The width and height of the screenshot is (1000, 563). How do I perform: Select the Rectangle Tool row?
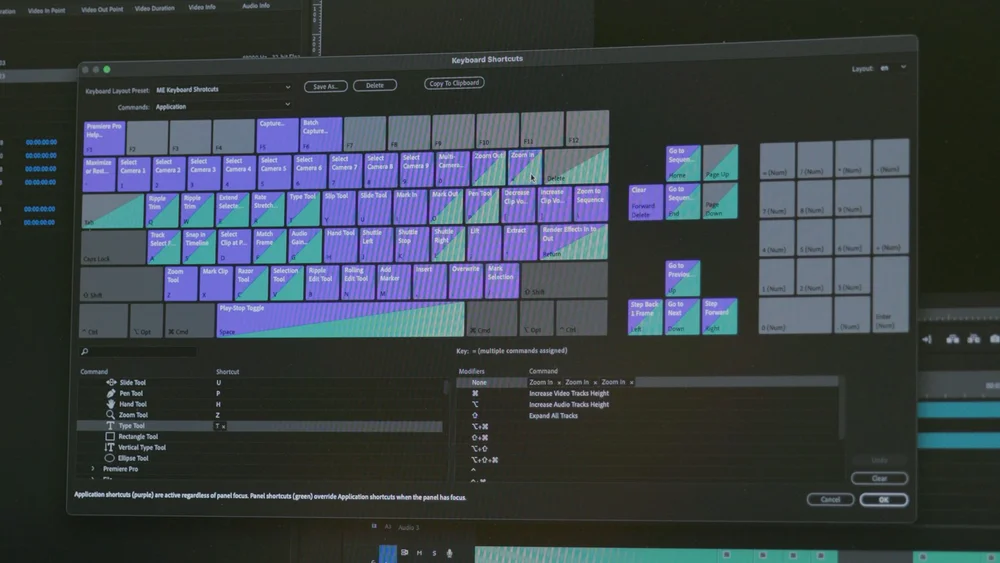pos(260,437)
